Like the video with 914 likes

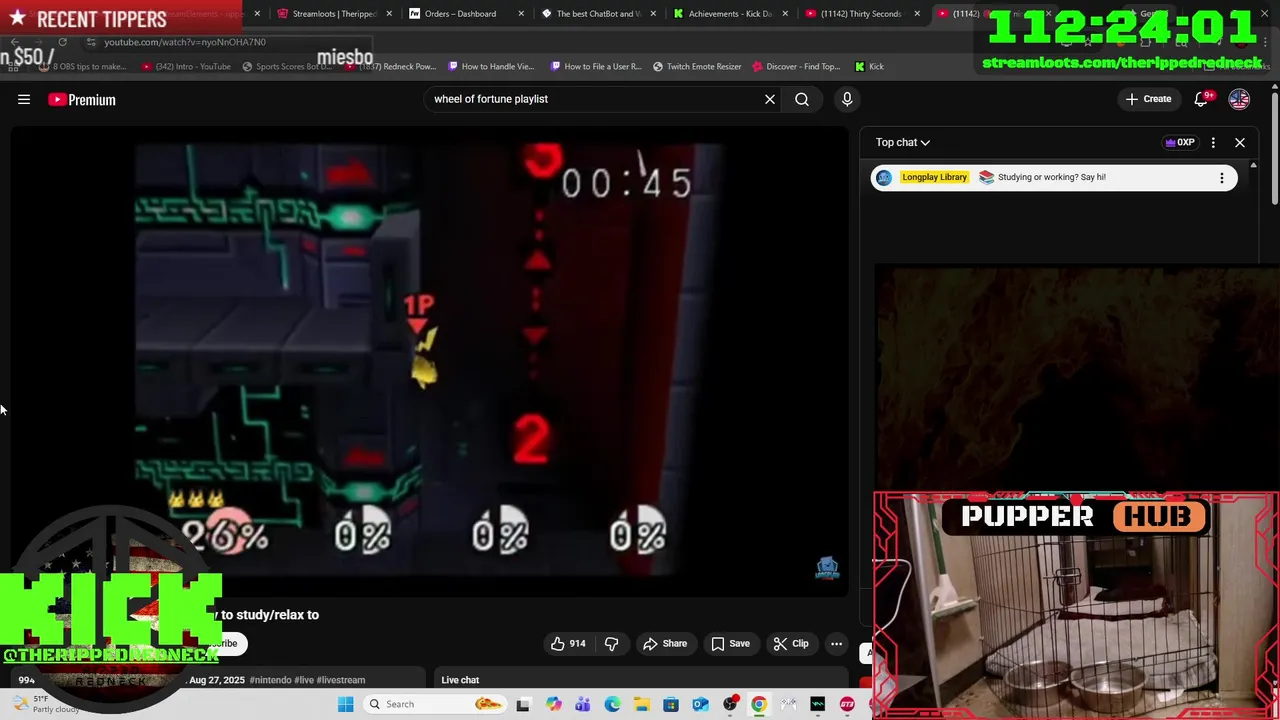tap(567, 644)
